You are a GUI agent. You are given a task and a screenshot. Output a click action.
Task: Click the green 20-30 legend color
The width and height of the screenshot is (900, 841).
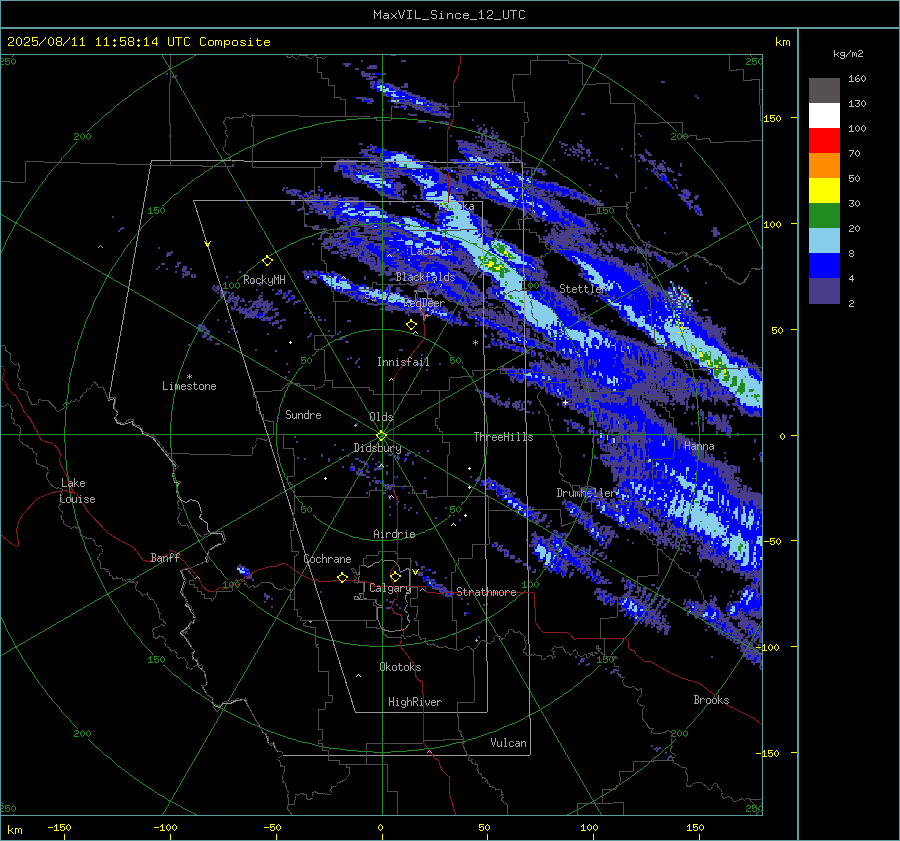point(824,216)
